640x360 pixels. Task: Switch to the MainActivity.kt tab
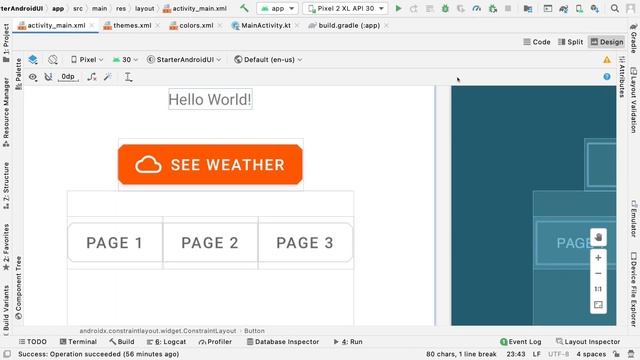pos(265,25)
